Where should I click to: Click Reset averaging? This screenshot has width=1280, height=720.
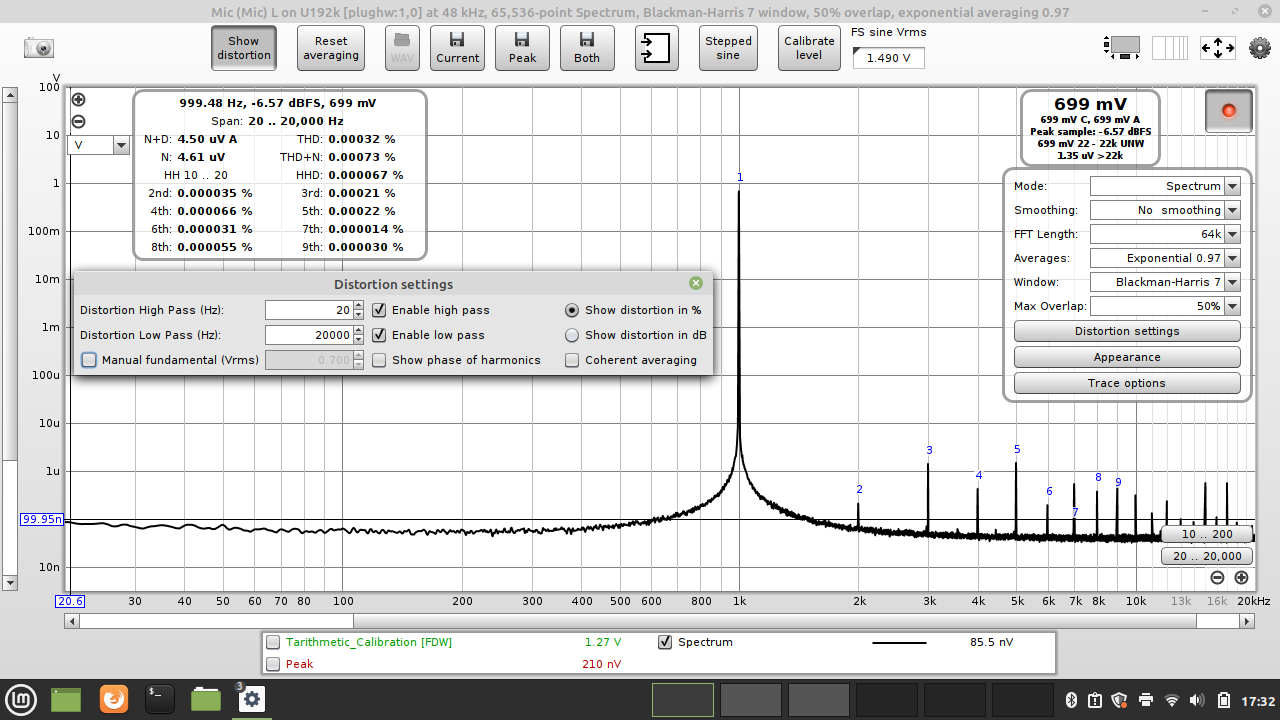pyautogui.click(x=331, y=48)
